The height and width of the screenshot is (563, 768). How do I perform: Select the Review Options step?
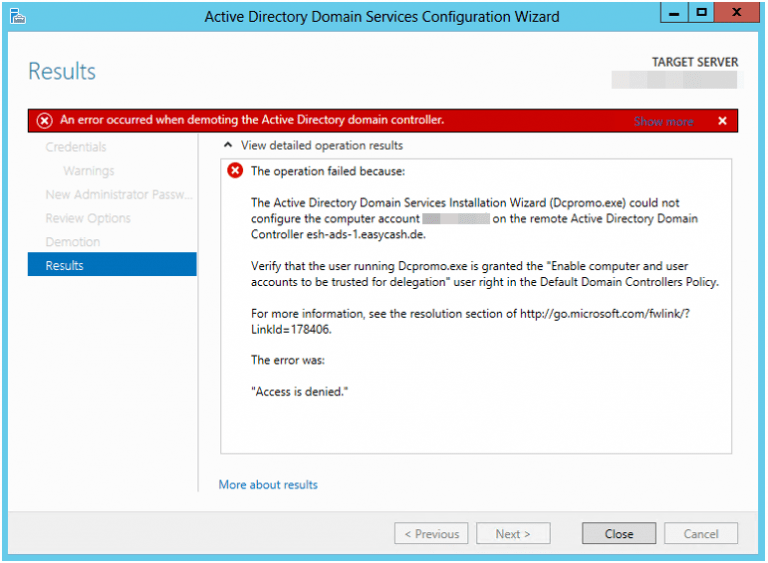[x=88, y=218]
